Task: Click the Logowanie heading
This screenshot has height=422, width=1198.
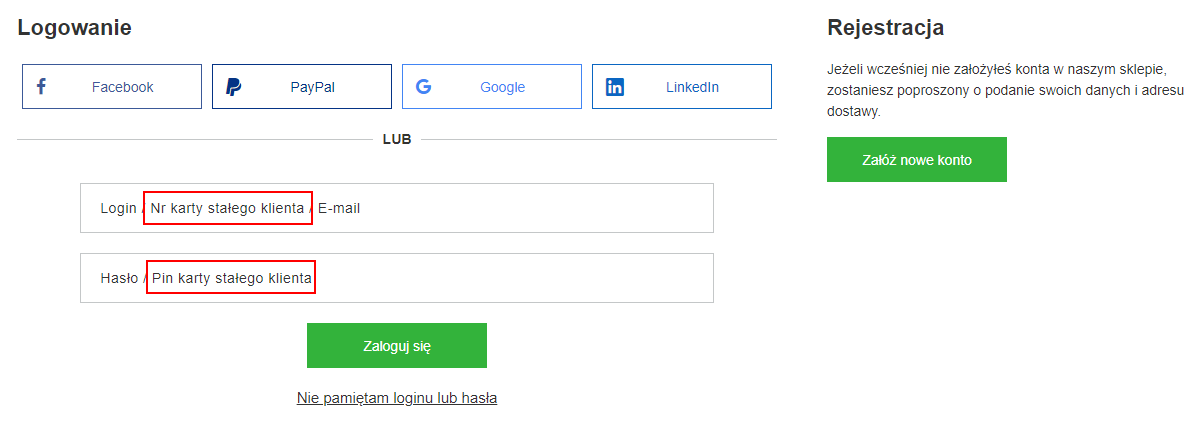Action: (x=74, y=28)
